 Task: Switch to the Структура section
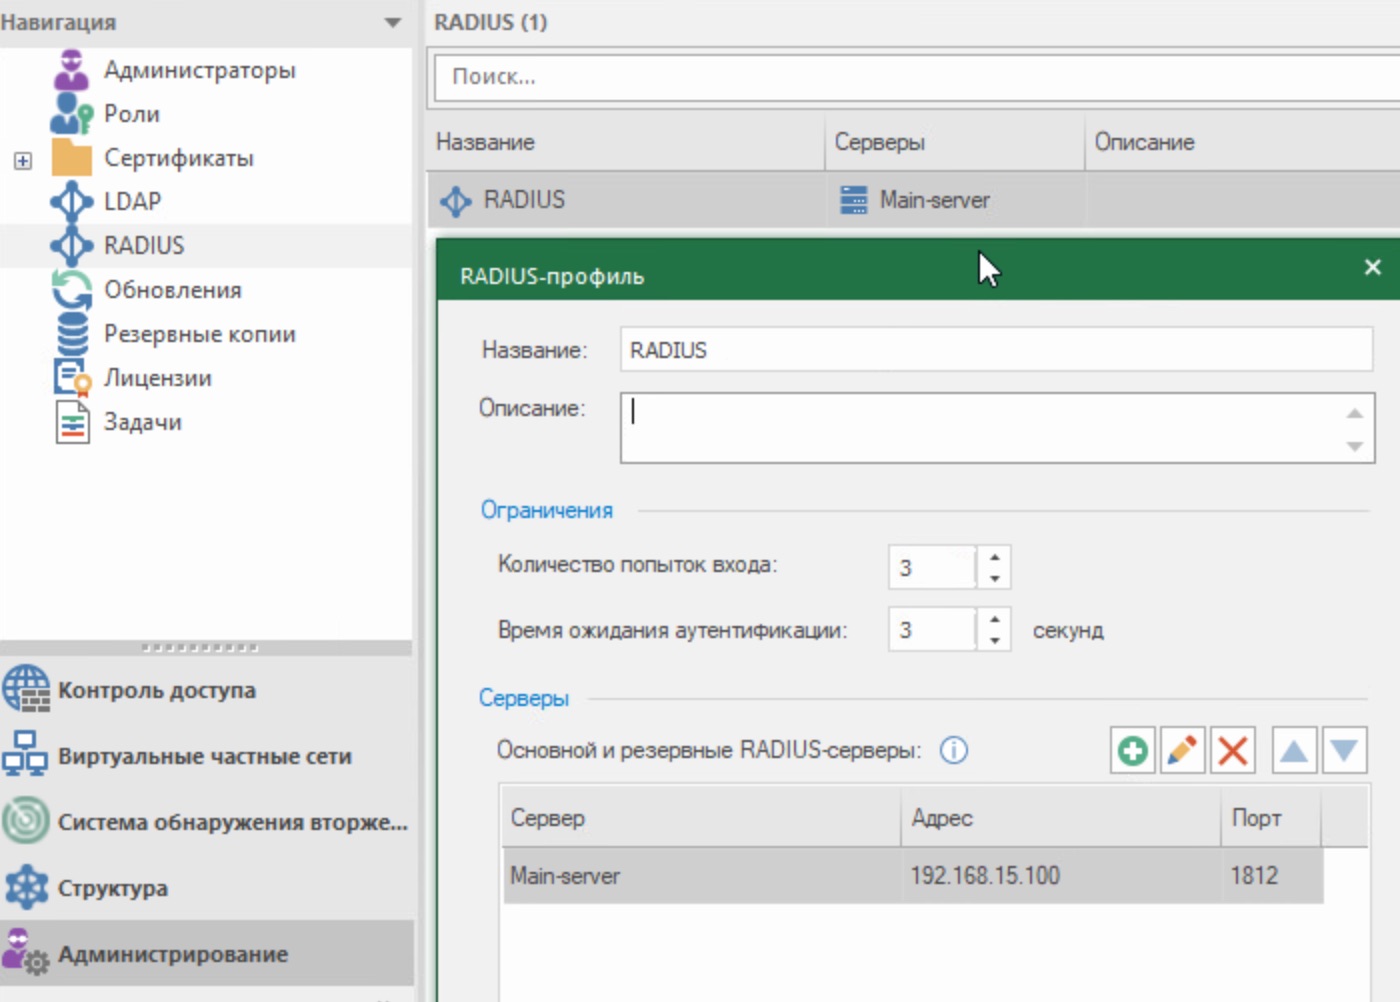[207, 887]
